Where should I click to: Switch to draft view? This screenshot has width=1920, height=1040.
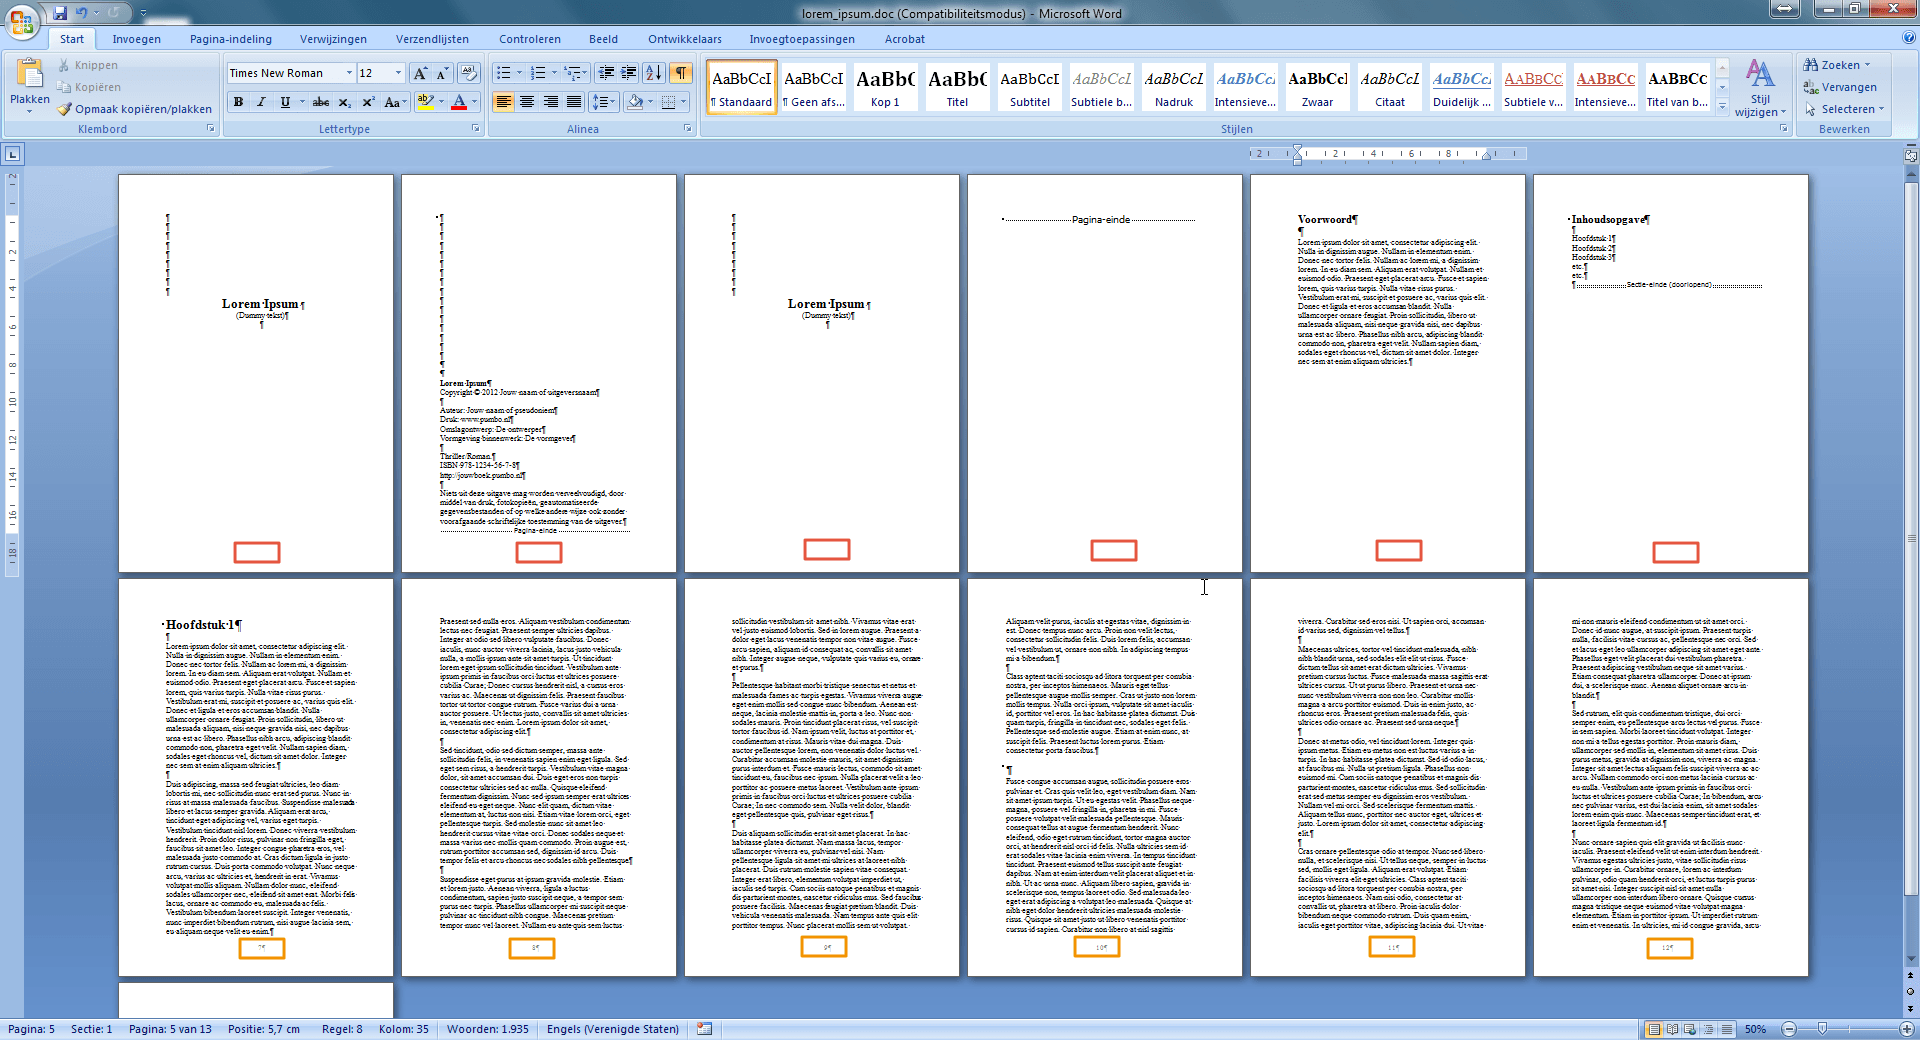(x=1726, y=1029)
